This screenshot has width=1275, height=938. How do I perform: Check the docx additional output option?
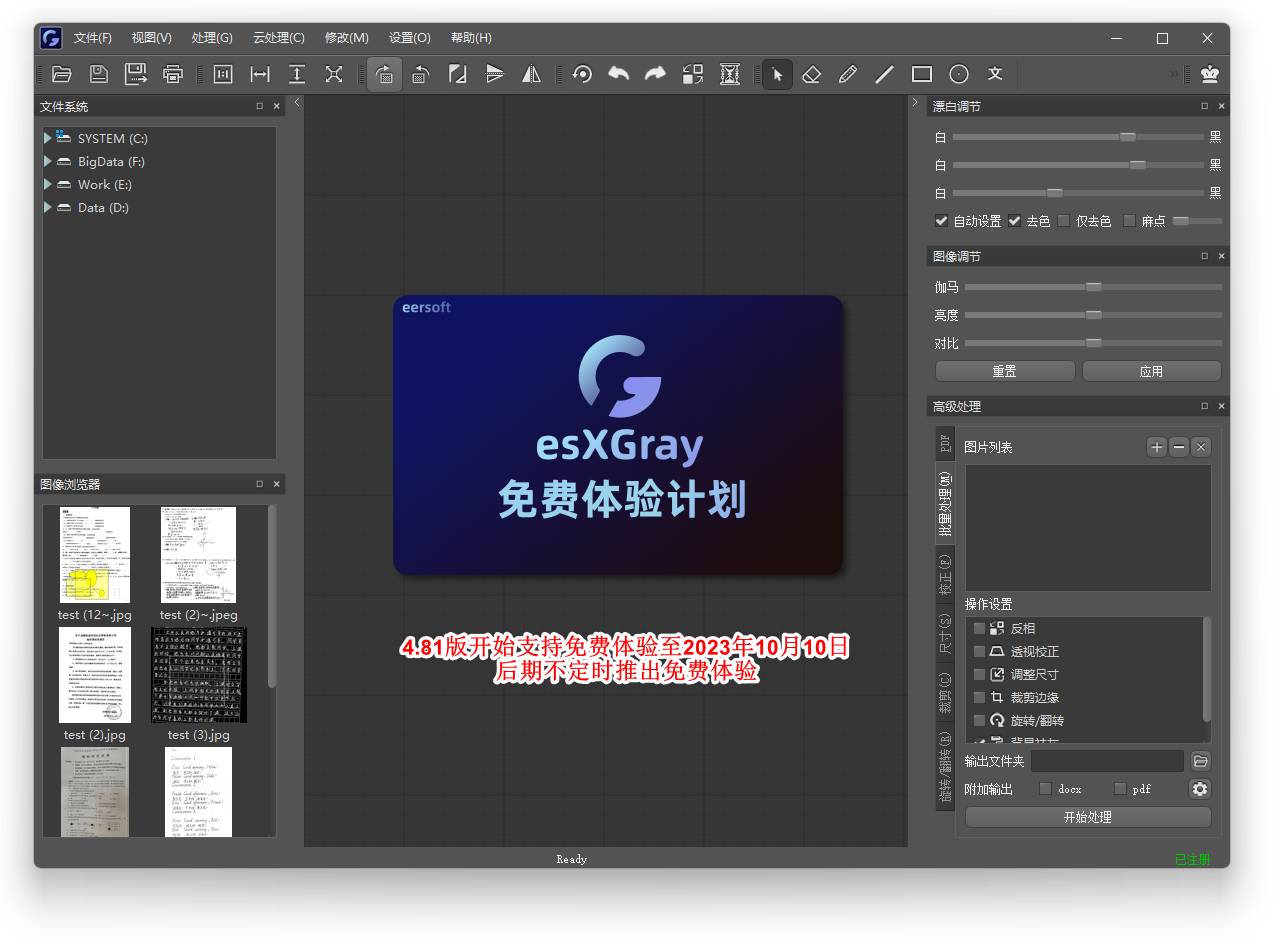(x=1043, y=789)
